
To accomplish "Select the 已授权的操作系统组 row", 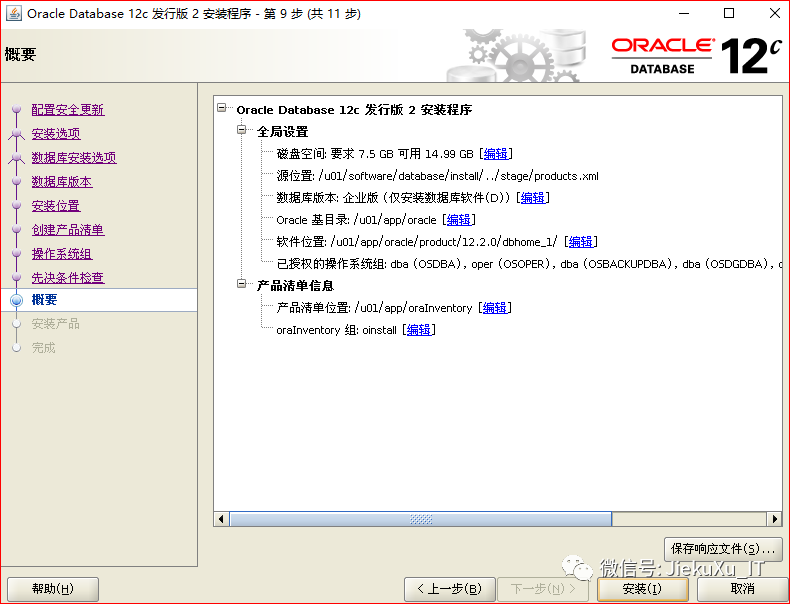I will pos(529,264).
